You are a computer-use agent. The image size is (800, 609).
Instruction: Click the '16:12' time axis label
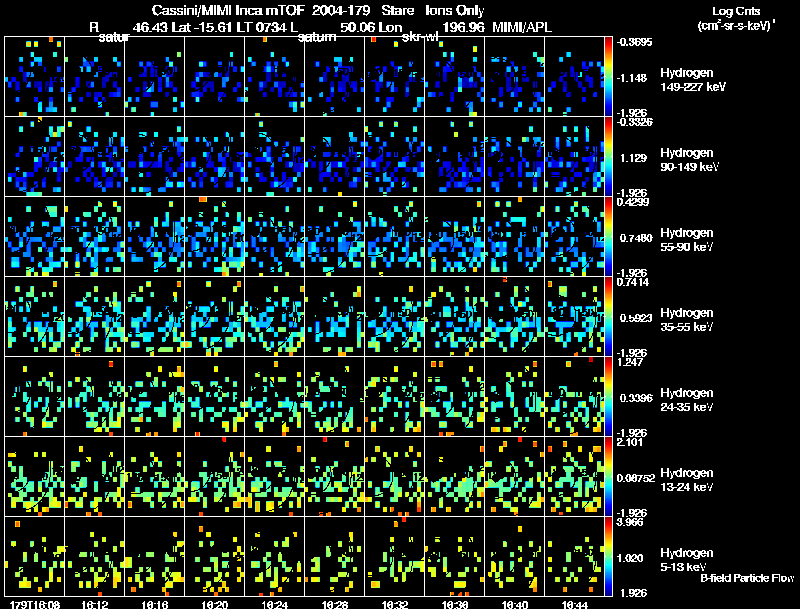94,604
